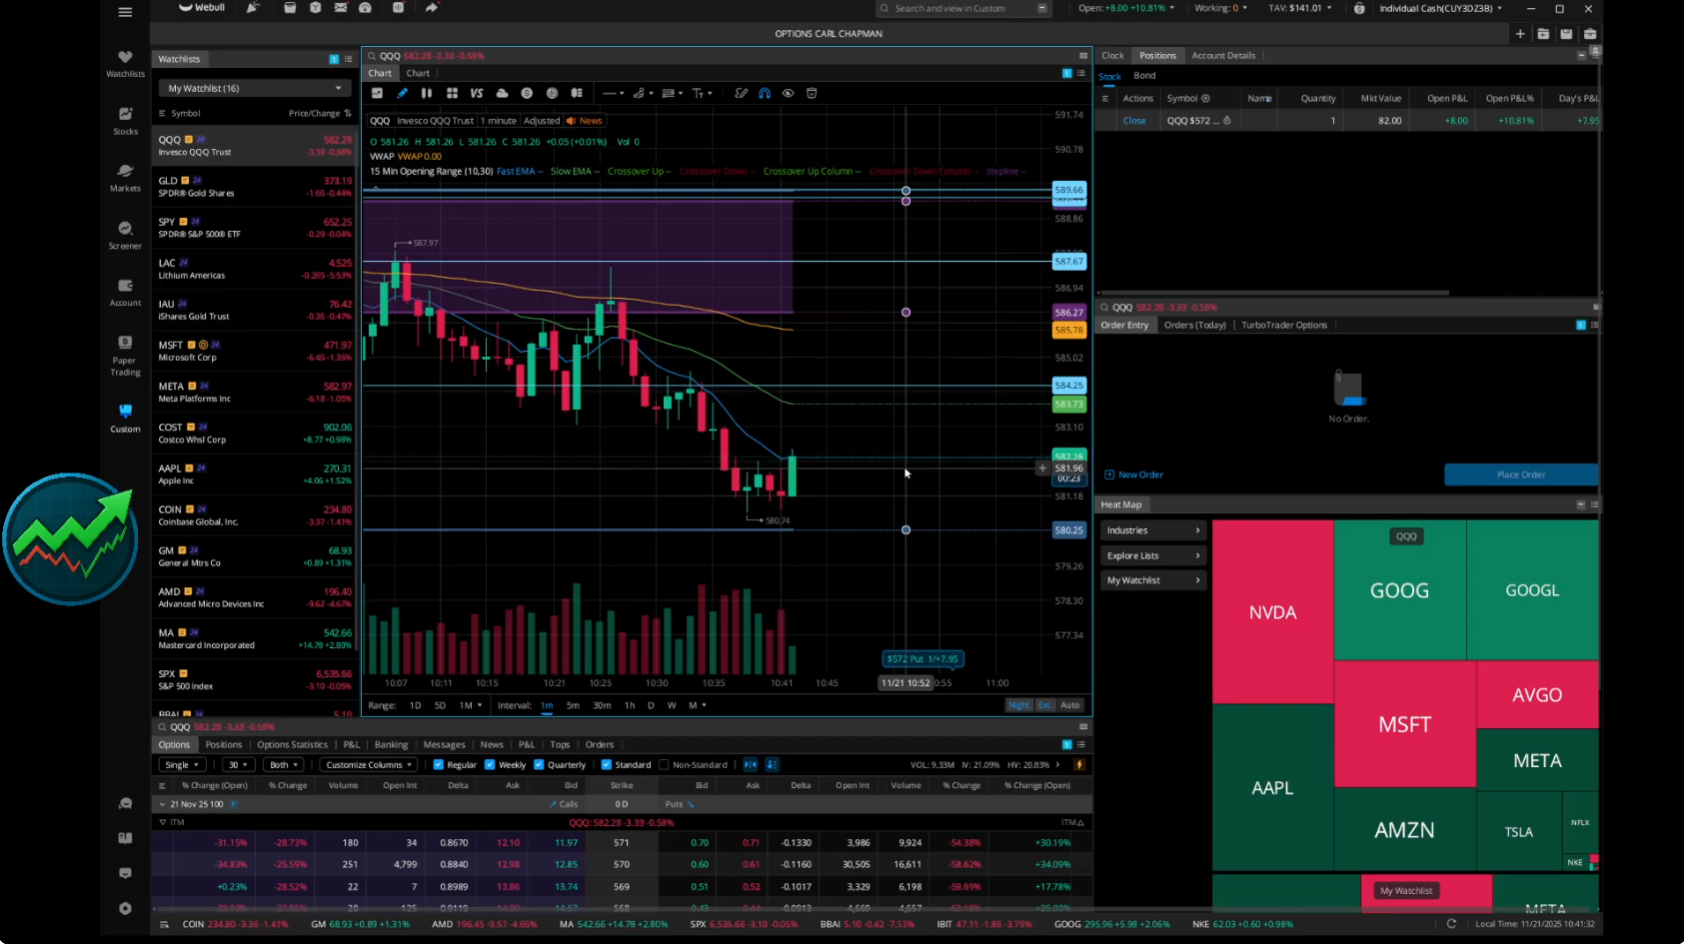Enable the Non-Standard options checkbox
The height and width of the screenshot is (944, 1684).
click(665, 764)
